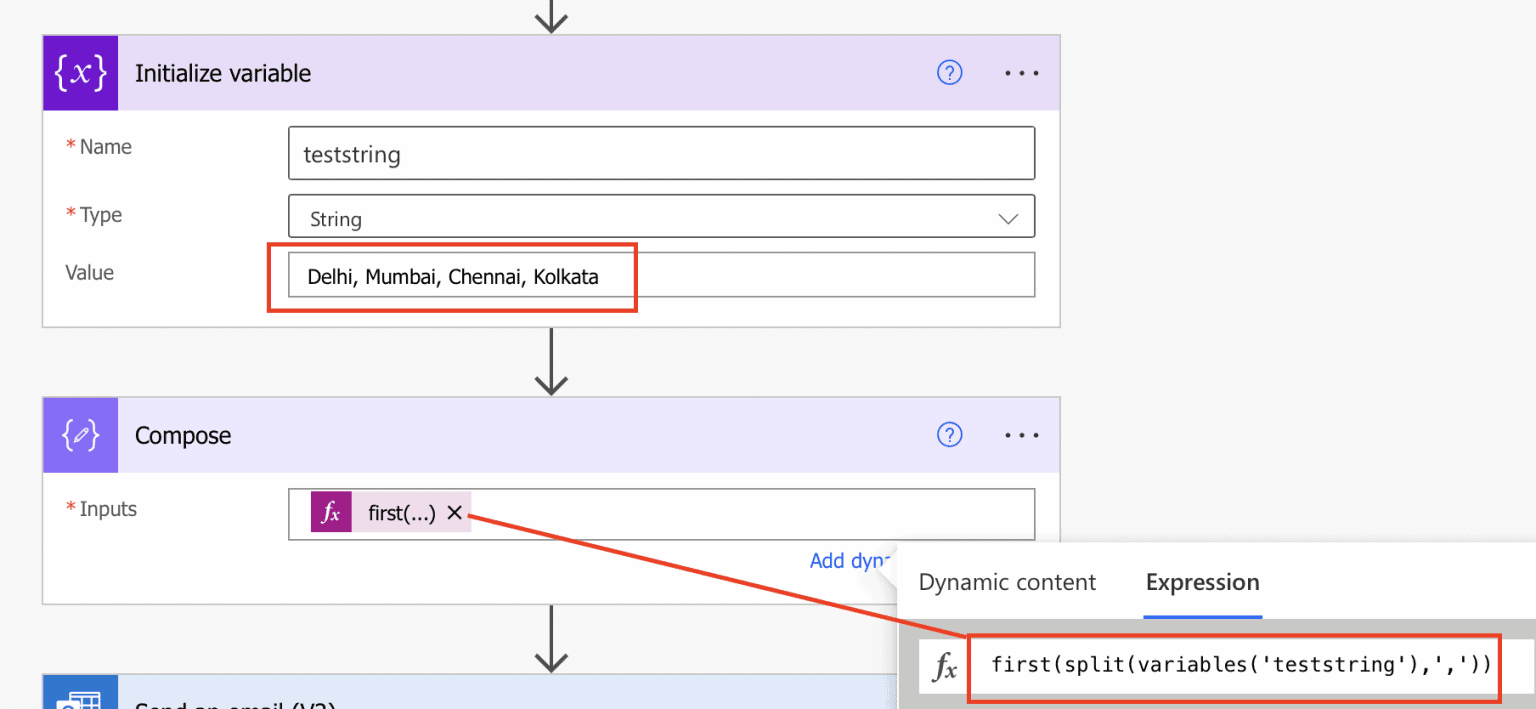Click the Add dynamic content link
Image resolution: width=1536 pixels, height=709 pixels.
(x=851, y=561)
